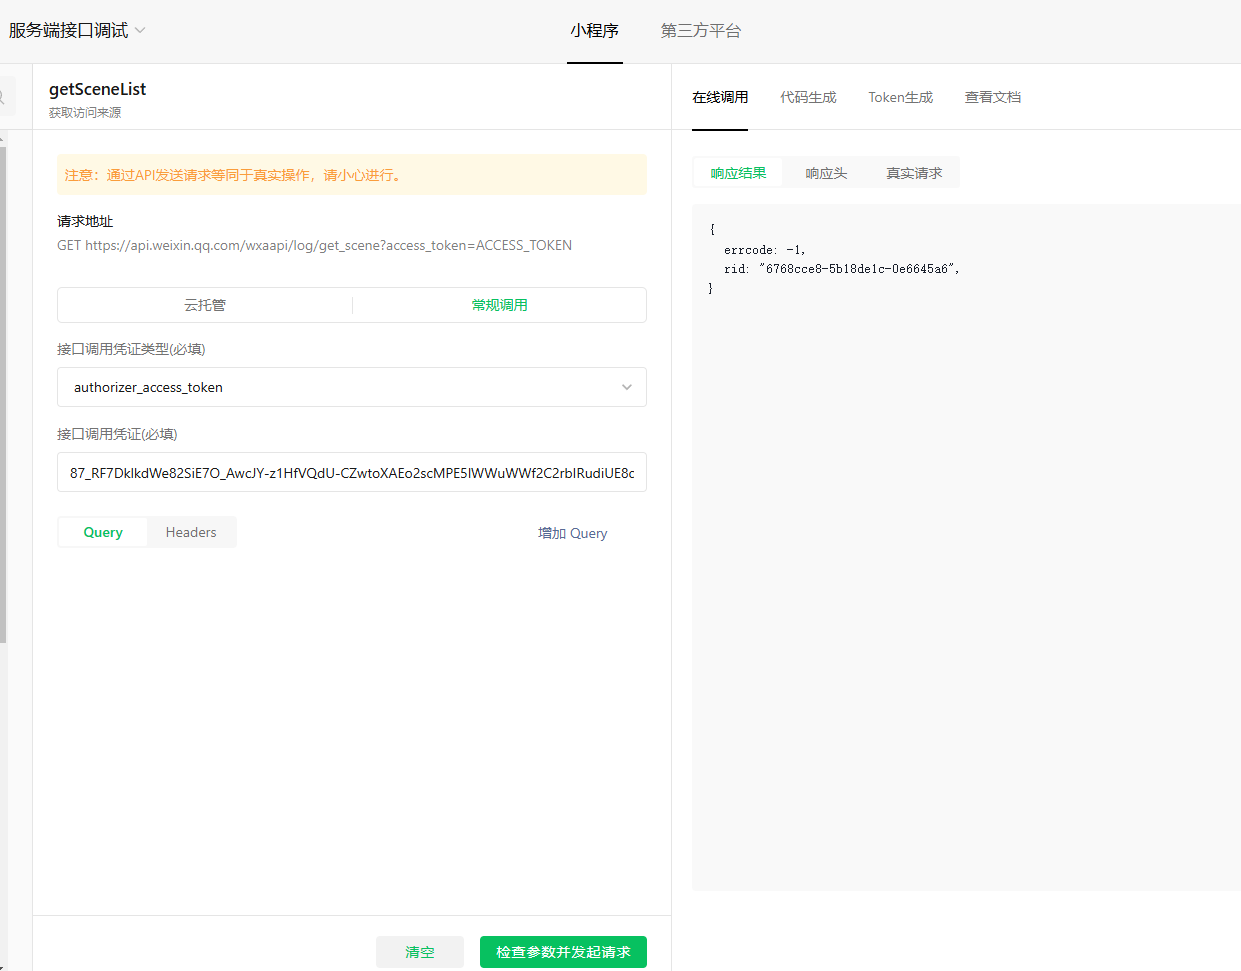This screenshot has width=1241, height=971.
Task: Click the left sidebar vertical scrollbar
Action: 3,395
